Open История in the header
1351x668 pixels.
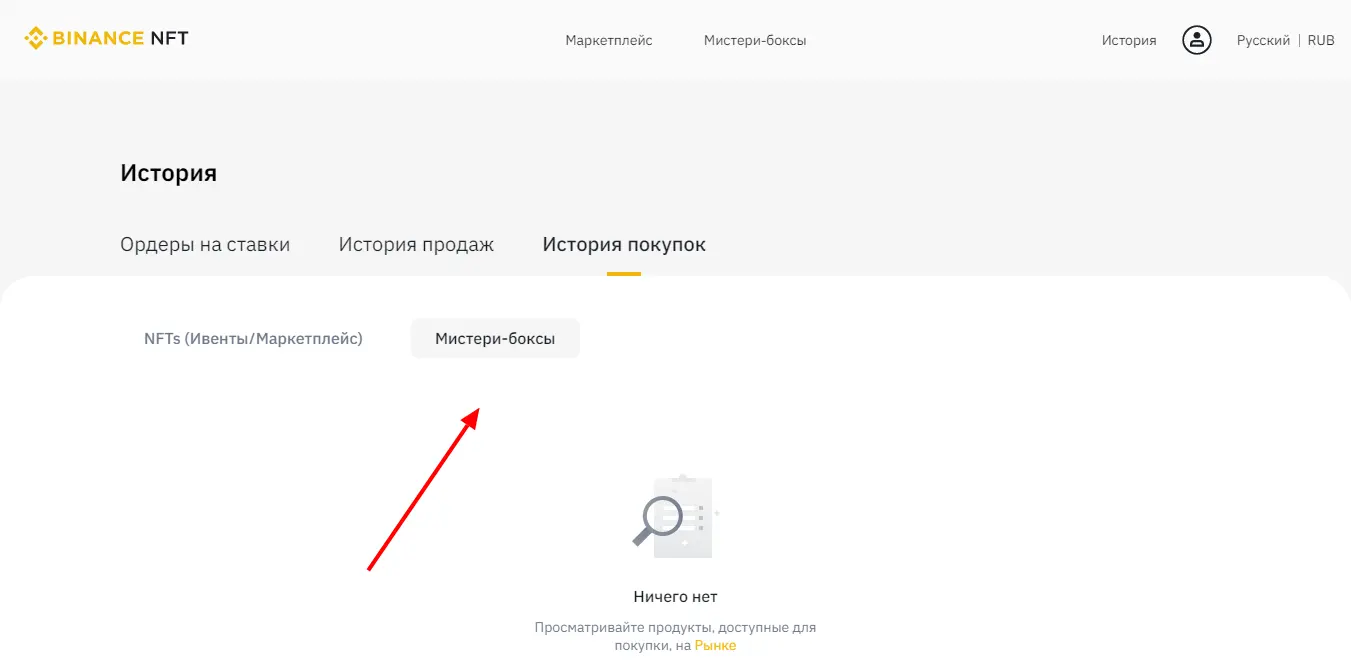pyautogui.click(x=1129, y=41)
